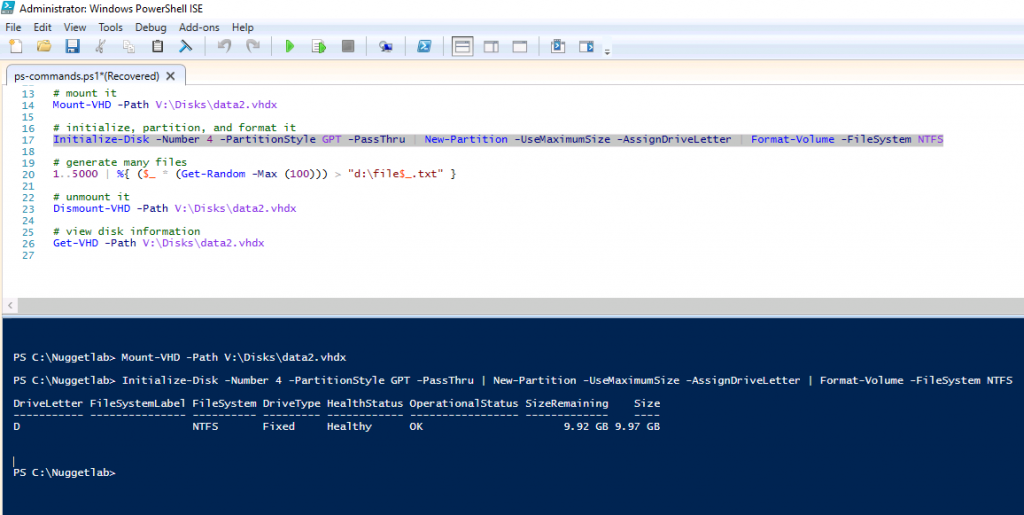Show script pane on top layout icon
Screen dimensions: 1024x515
[462, 46]
